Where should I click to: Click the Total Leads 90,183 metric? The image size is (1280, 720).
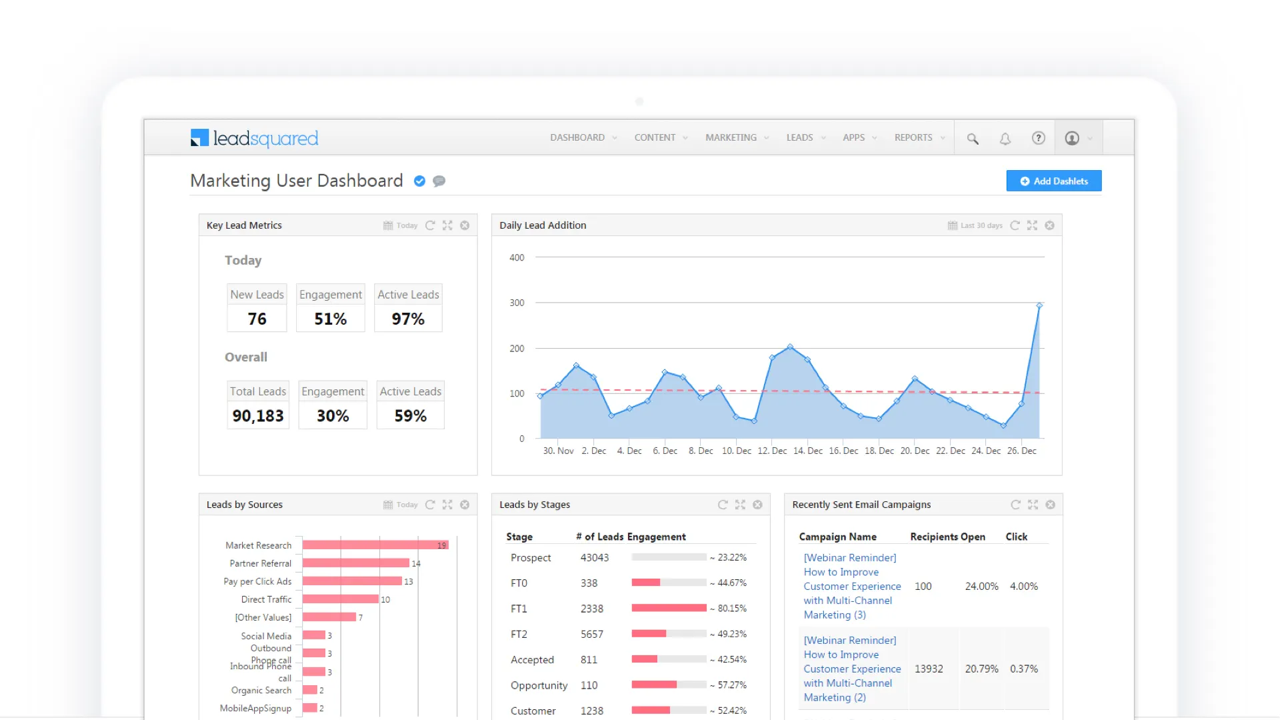258,405
